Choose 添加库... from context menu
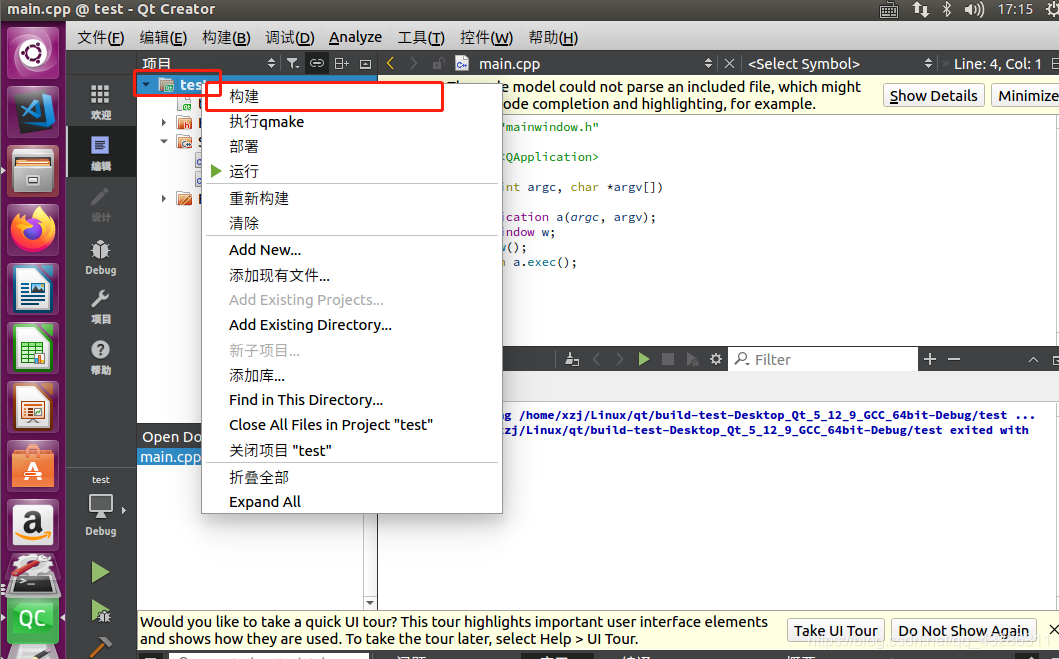Screen dimensions: 1059x659 351,375
